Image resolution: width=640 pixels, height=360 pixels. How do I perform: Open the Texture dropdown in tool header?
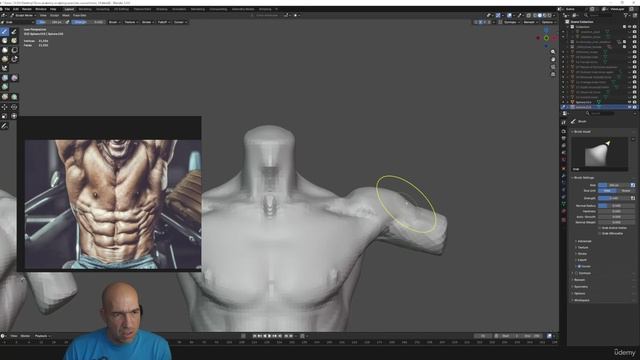click(x=131, y=22)
